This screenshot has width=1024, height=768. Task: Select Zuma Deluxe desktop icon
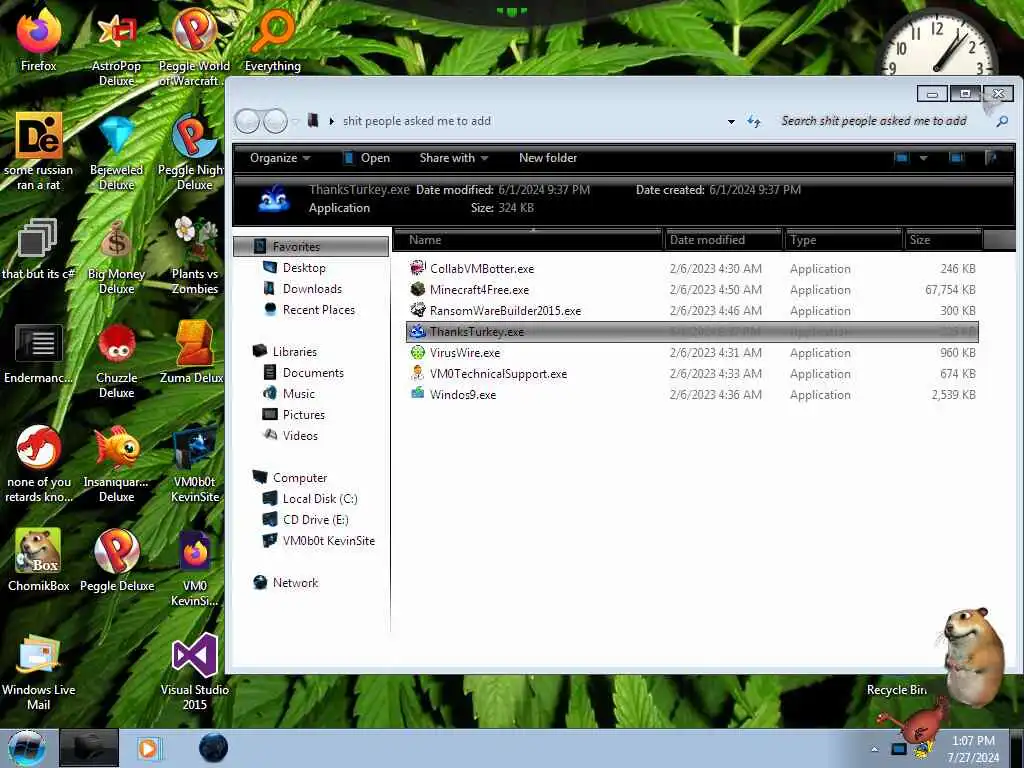point(194,353)
